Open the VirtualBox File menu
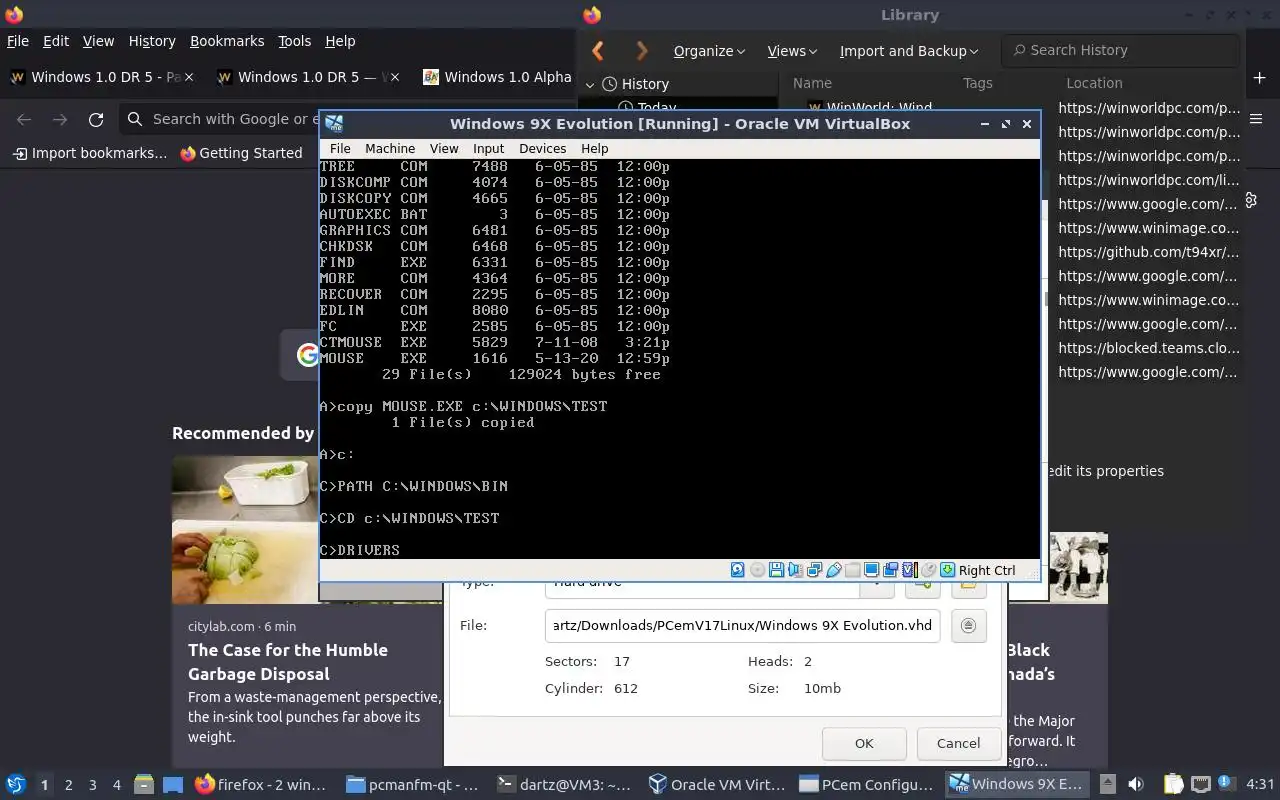Viewport: 1280px width, 800px height. (340, 148)
